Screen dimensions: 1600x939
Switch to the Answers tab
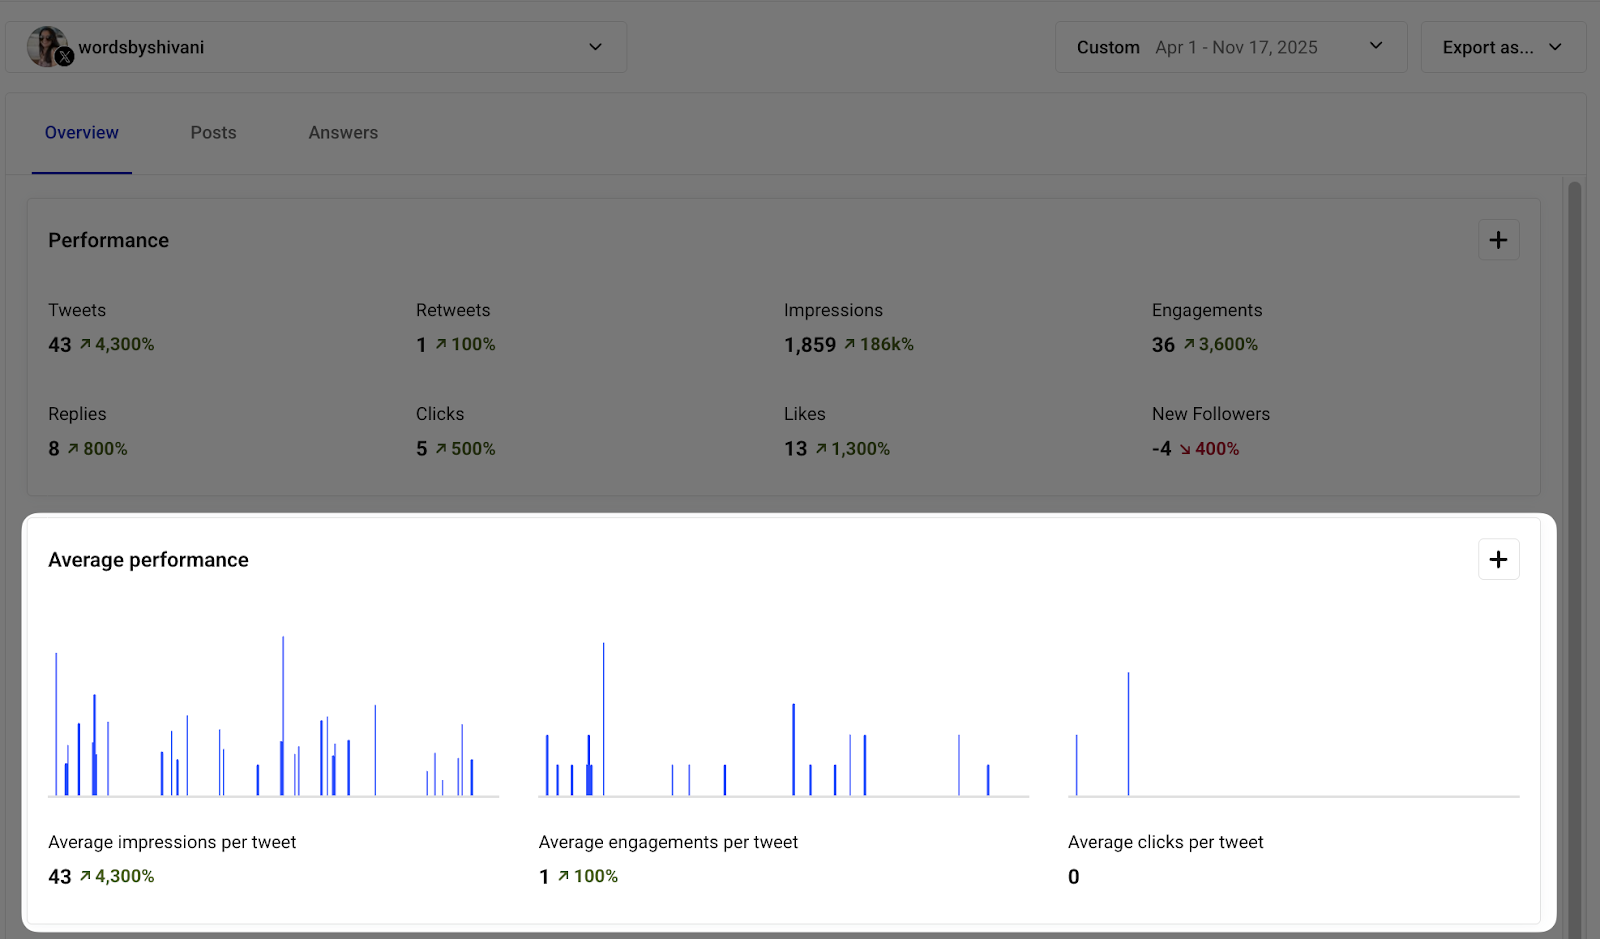coord(343,132)
